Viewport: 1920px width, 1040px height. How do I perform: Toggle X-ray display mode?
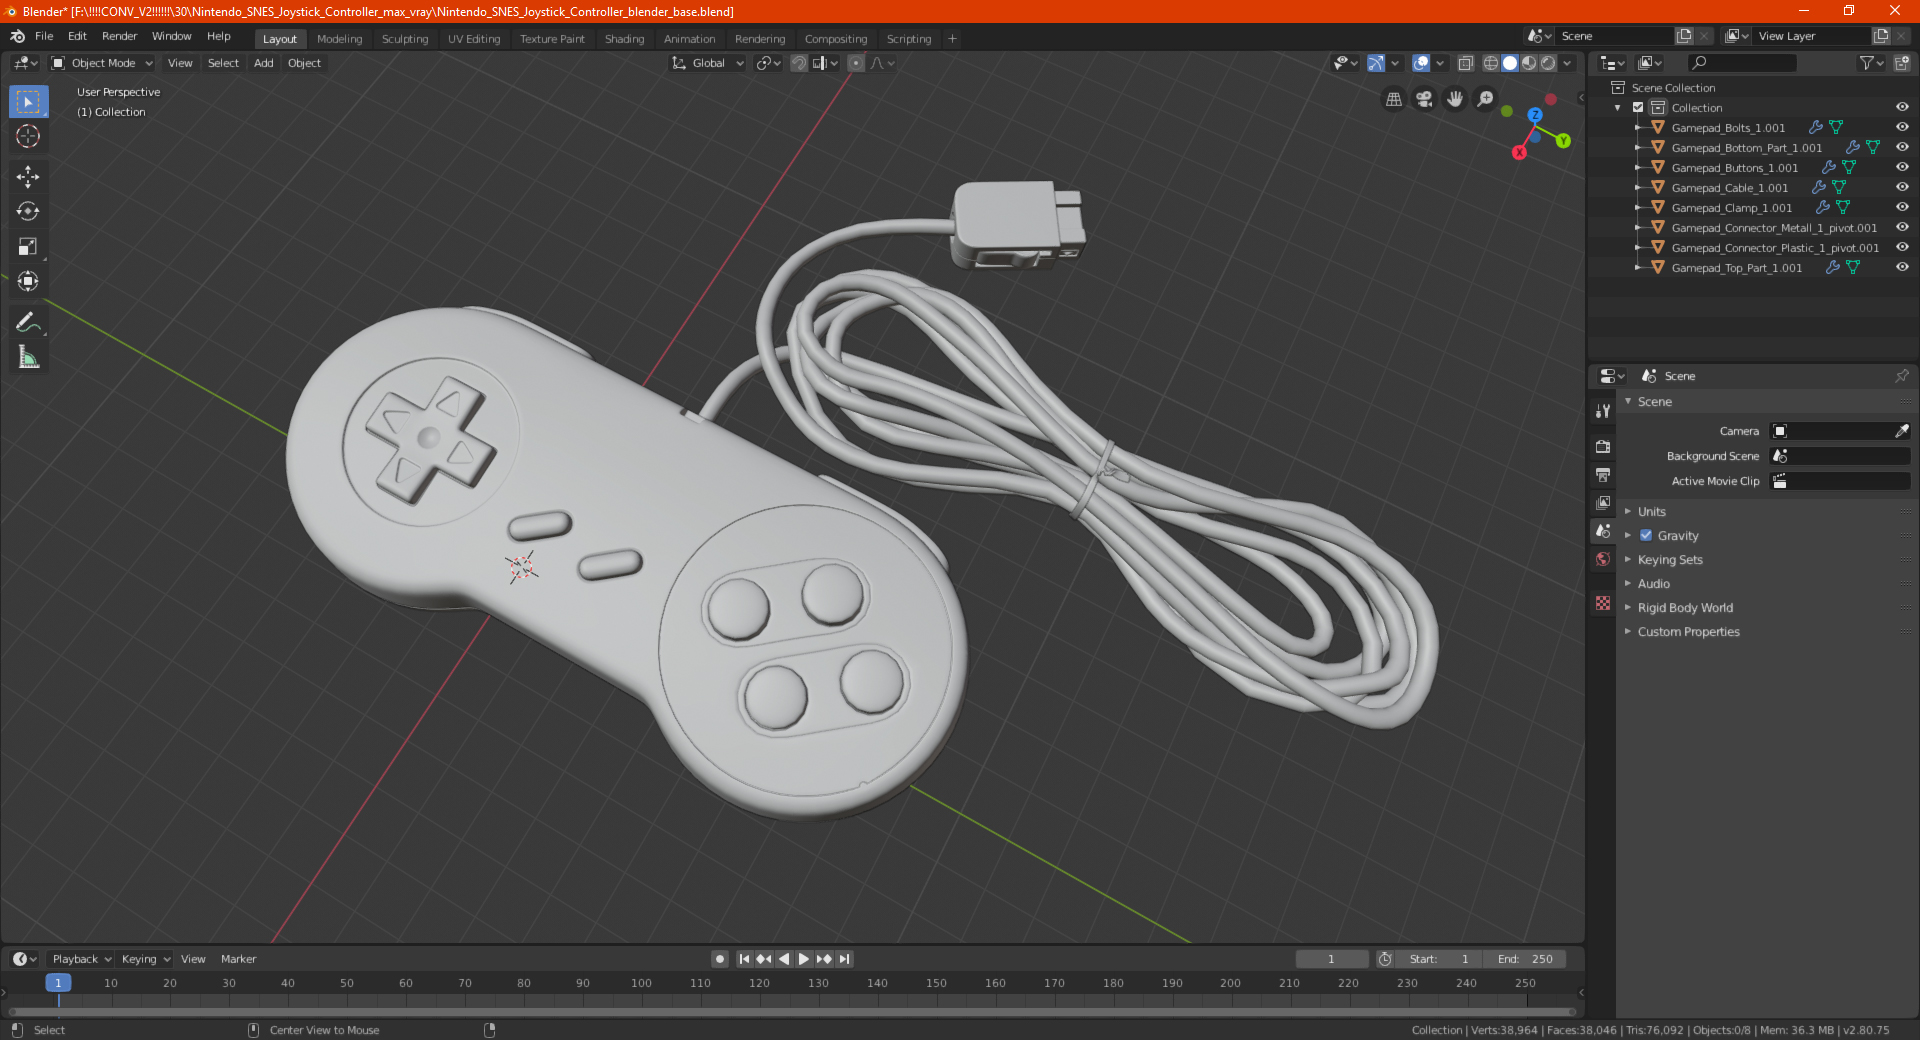(1465, 63)
